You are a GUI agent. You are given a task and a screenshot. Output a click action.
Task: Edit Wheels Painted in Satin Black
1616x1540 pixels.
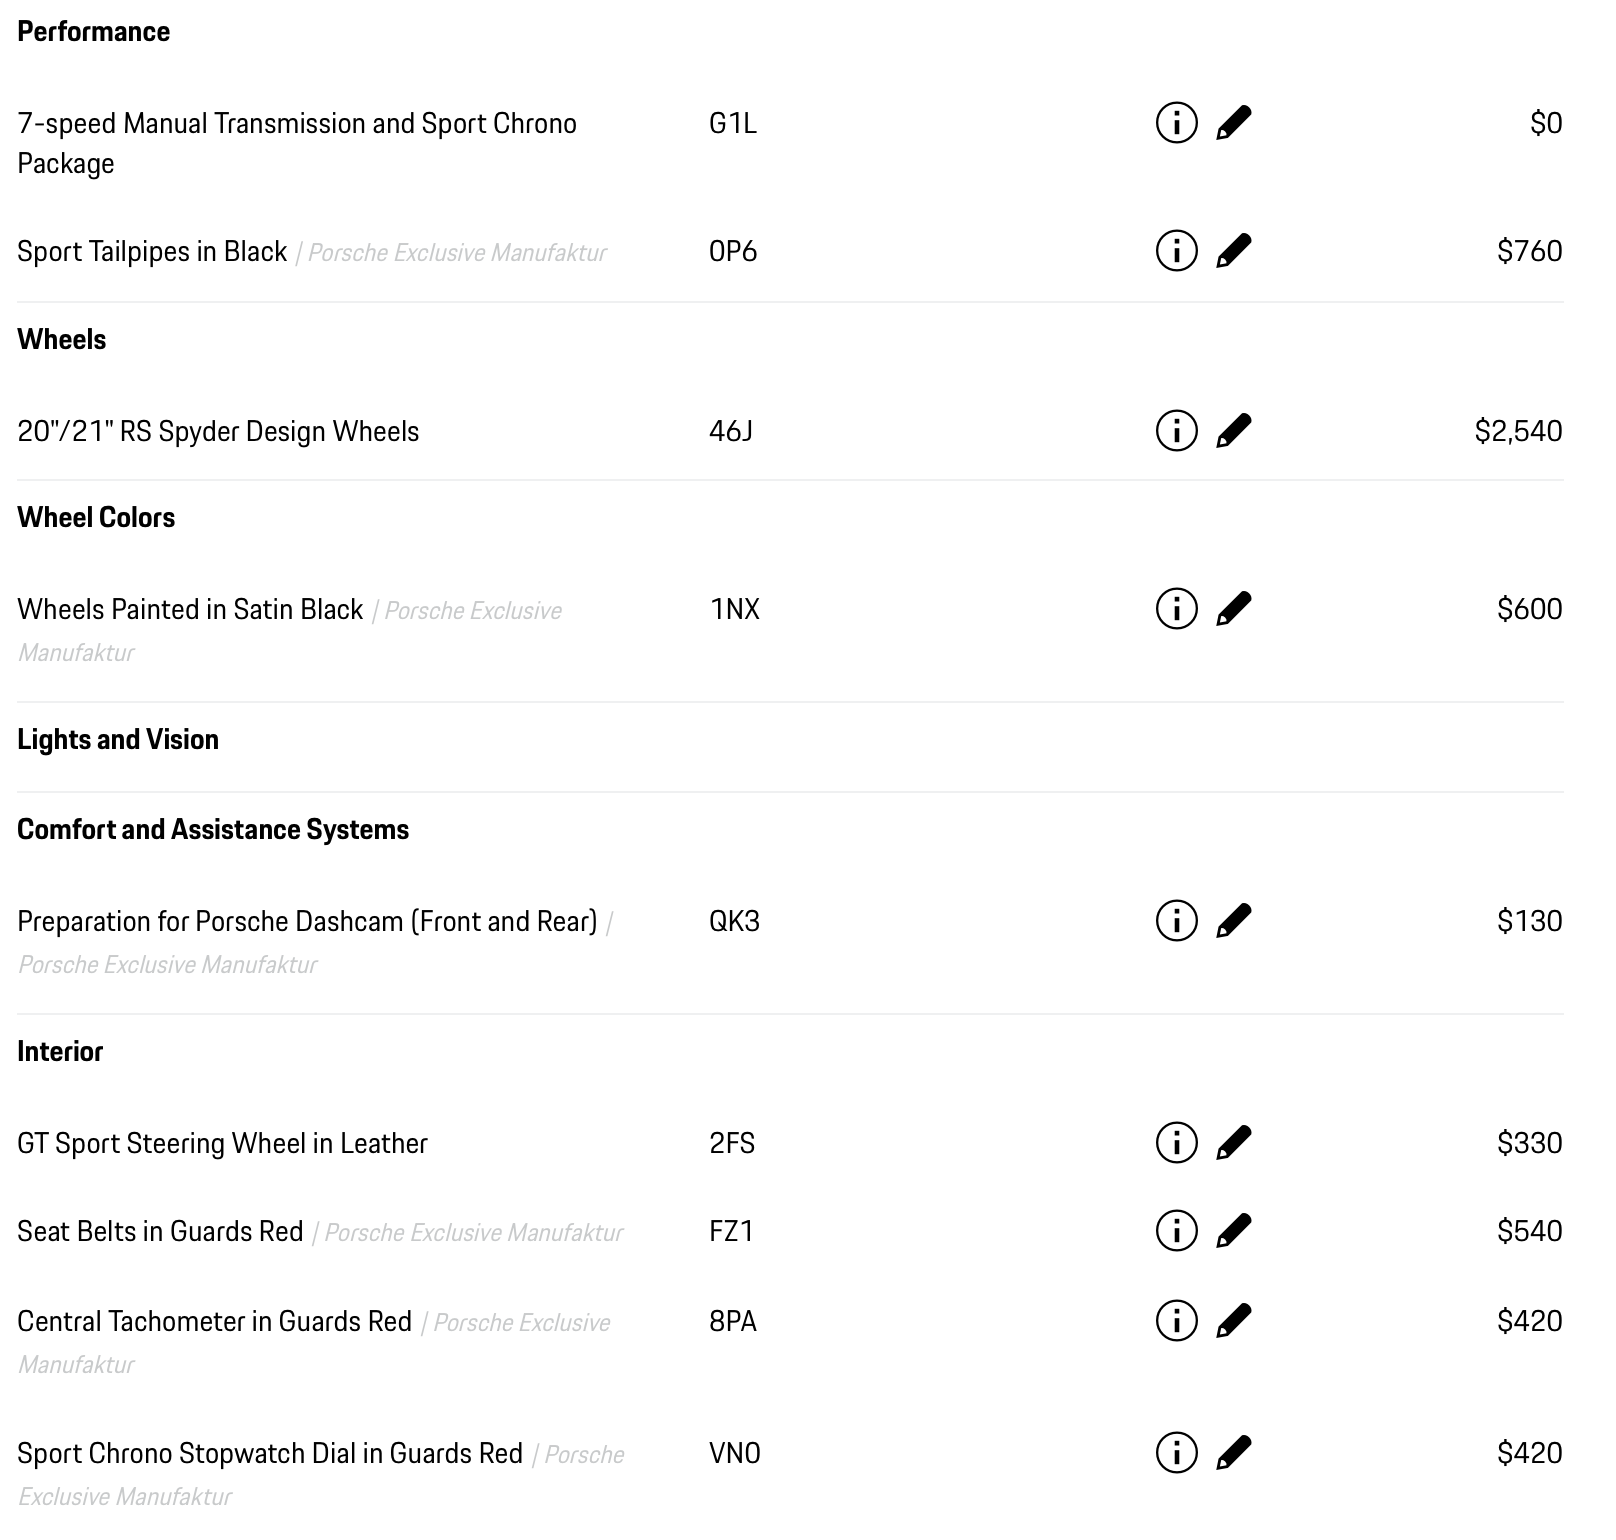[1233, 609]
